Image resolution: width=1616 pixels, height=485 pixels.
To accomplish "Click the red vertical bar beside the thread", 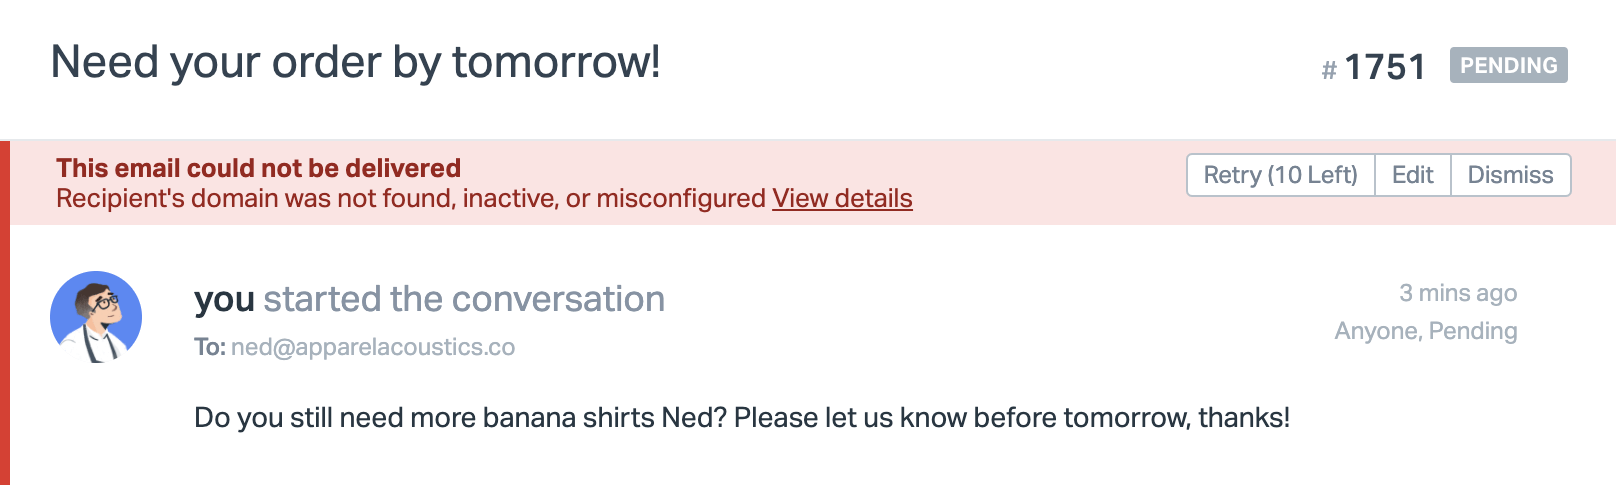I will (x=5, y=312).
